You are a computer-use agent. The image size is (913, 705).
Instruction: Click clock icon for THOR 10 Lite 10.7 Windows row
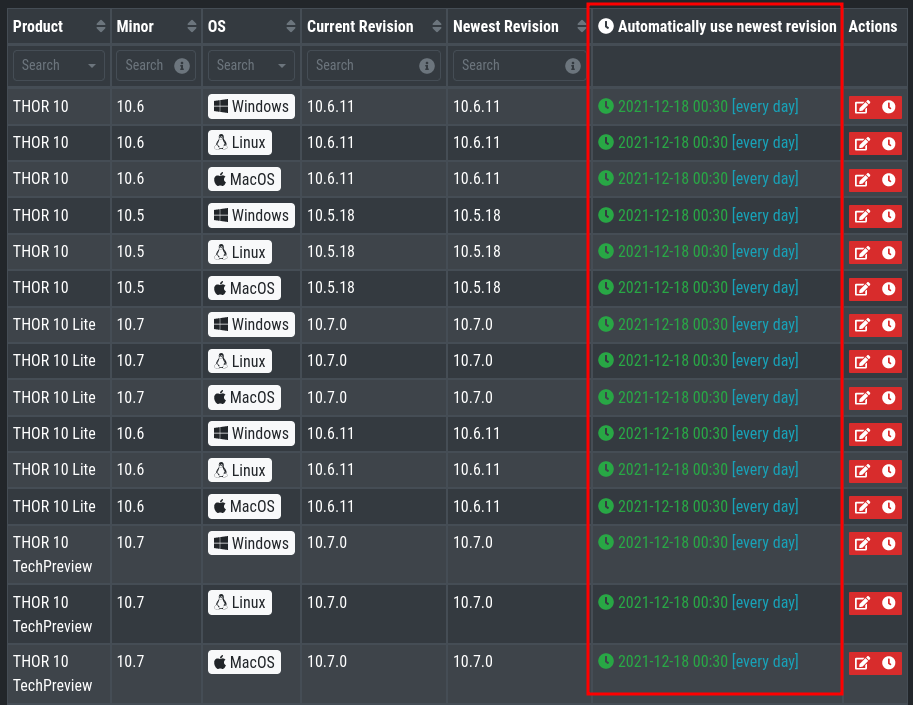point(888,326)
